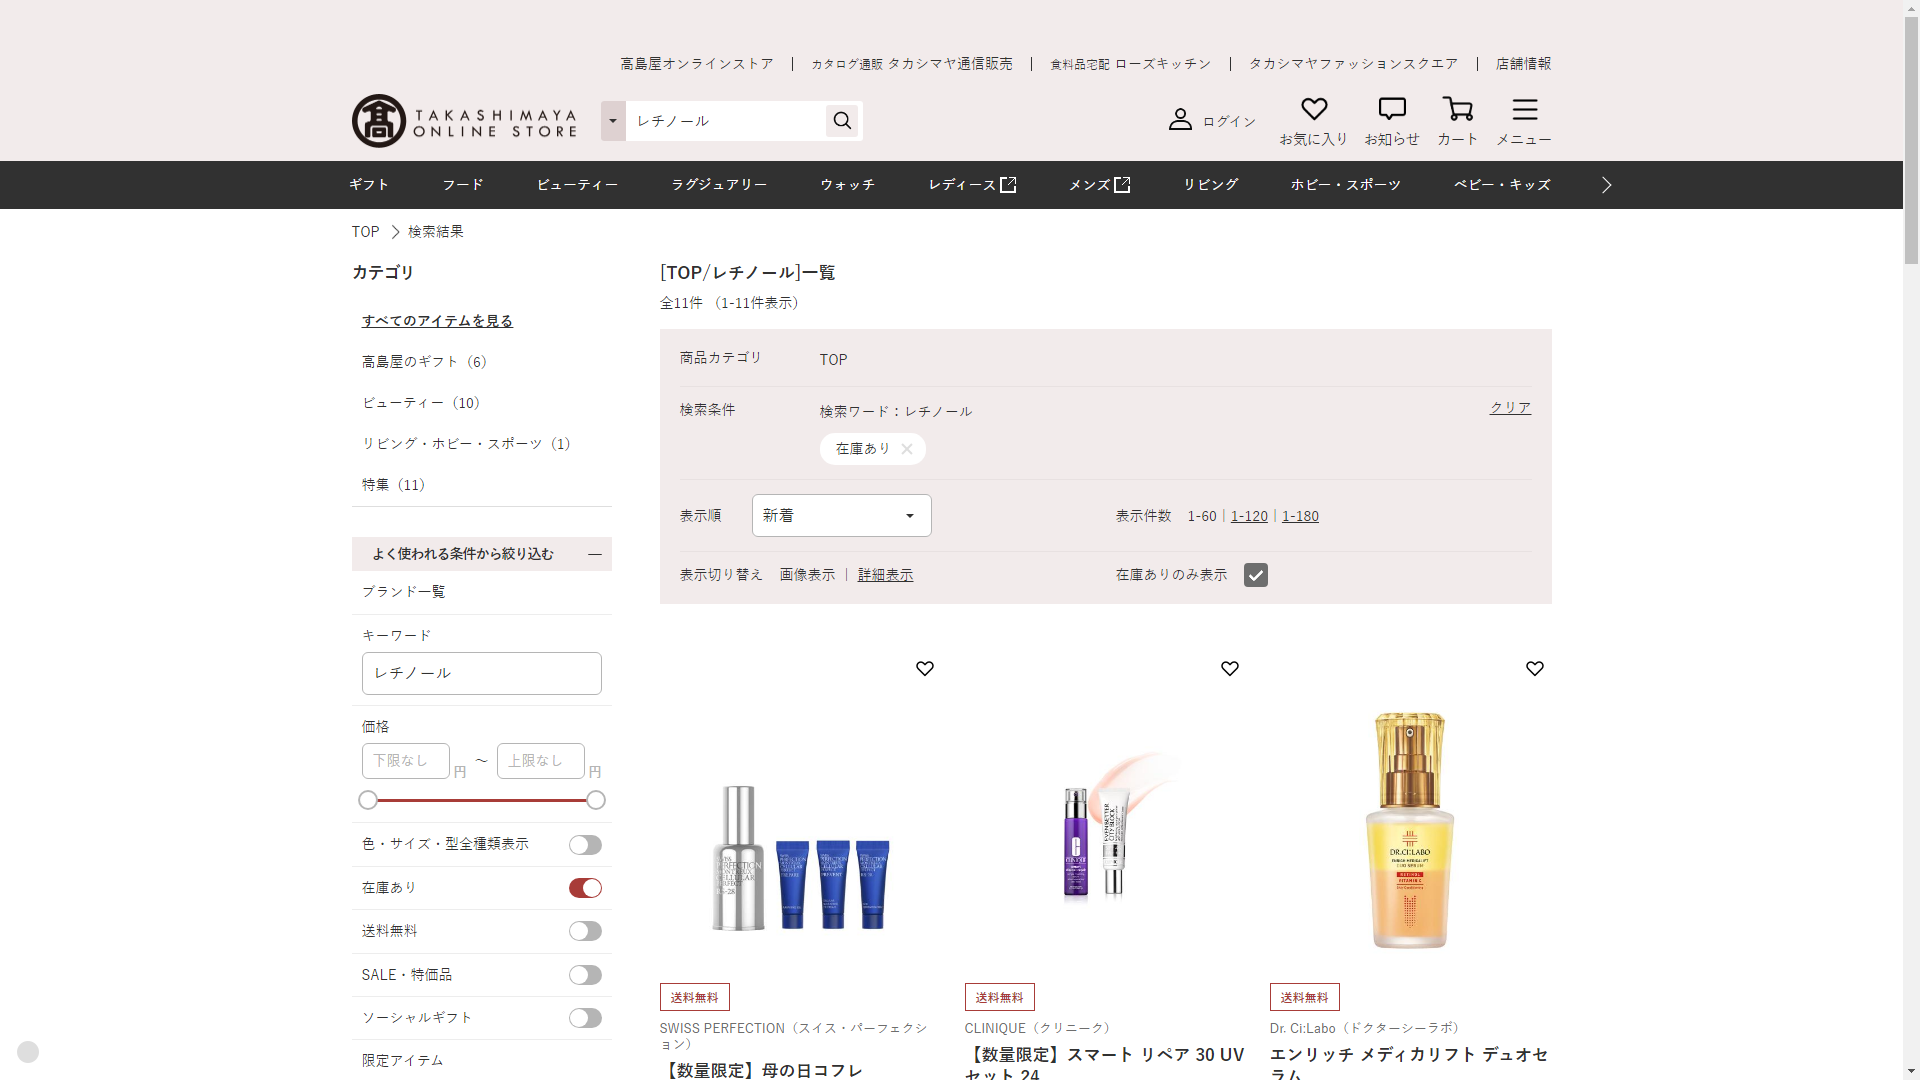This screenshot has width=1920, height=1080.
Task: Uncheck 在庫ありのみ表示 checkbox
Action: click(1255, 575)
